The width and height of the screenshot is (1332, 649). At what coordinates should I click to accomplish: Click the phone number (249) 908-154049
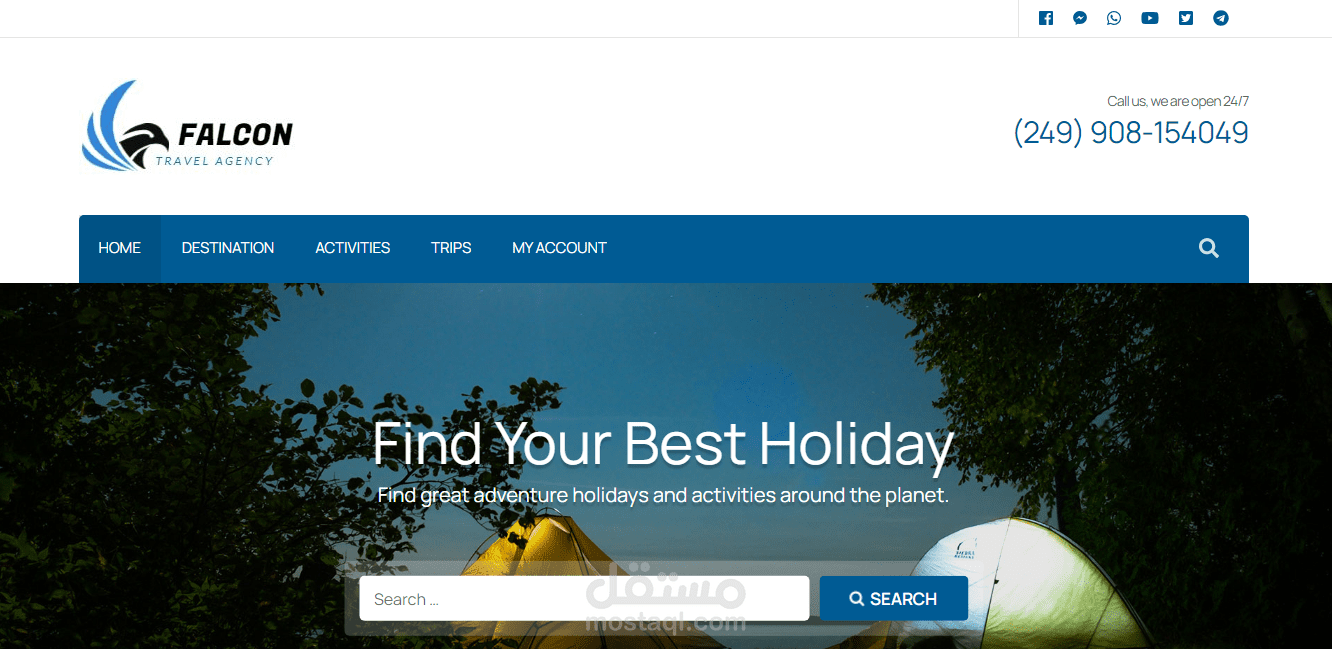1131,132
